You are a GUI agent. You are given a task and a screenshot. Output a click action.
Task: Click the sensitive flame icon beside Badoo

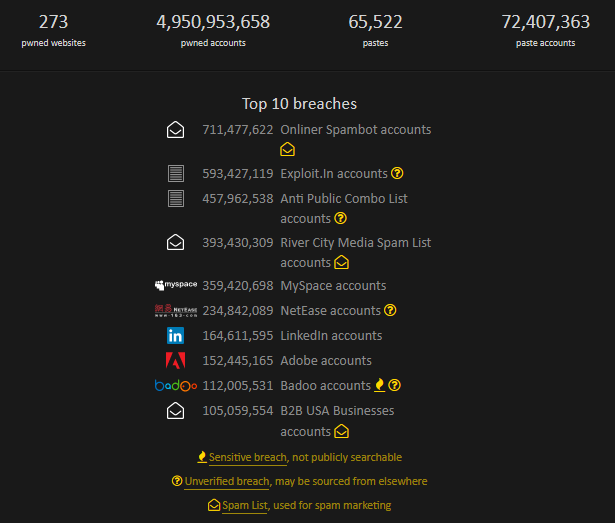click(x=380, y=386)
